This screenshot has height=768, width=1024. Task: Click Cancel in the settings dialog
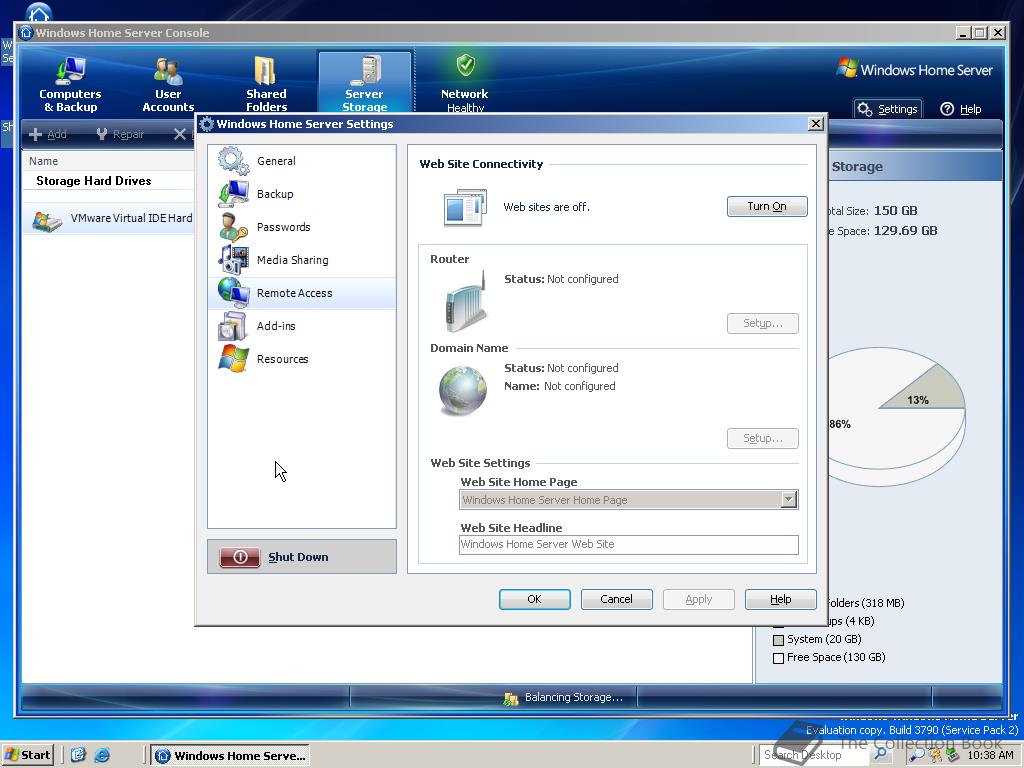pos(616,599)
